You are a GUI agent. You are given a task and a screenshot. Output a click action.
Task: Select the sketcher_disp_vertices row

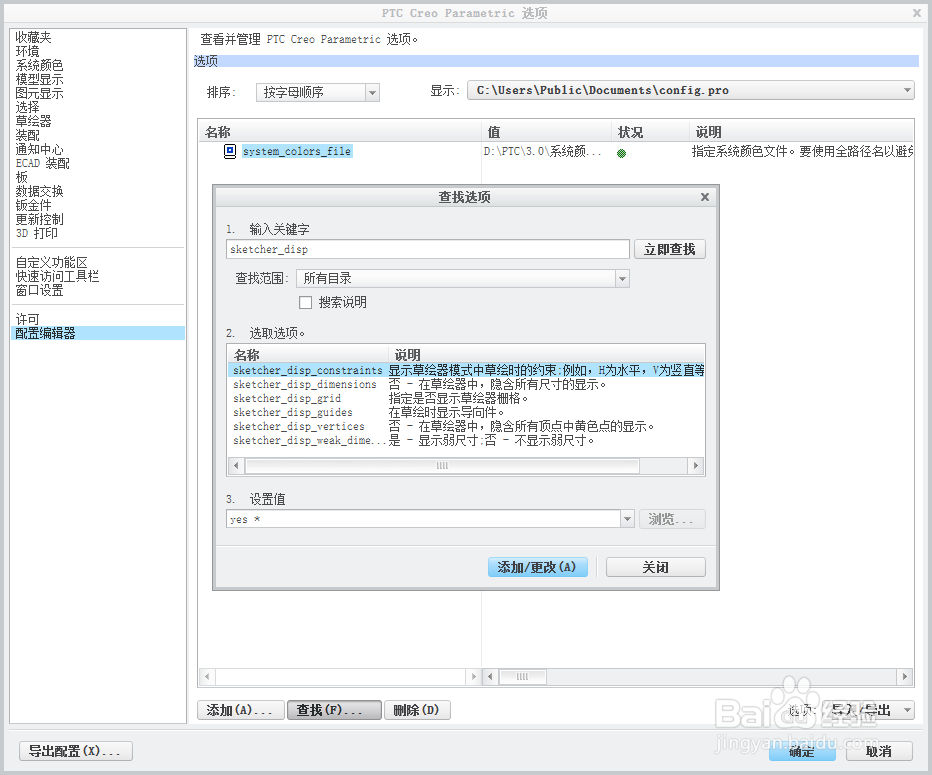tap(467, 427)
